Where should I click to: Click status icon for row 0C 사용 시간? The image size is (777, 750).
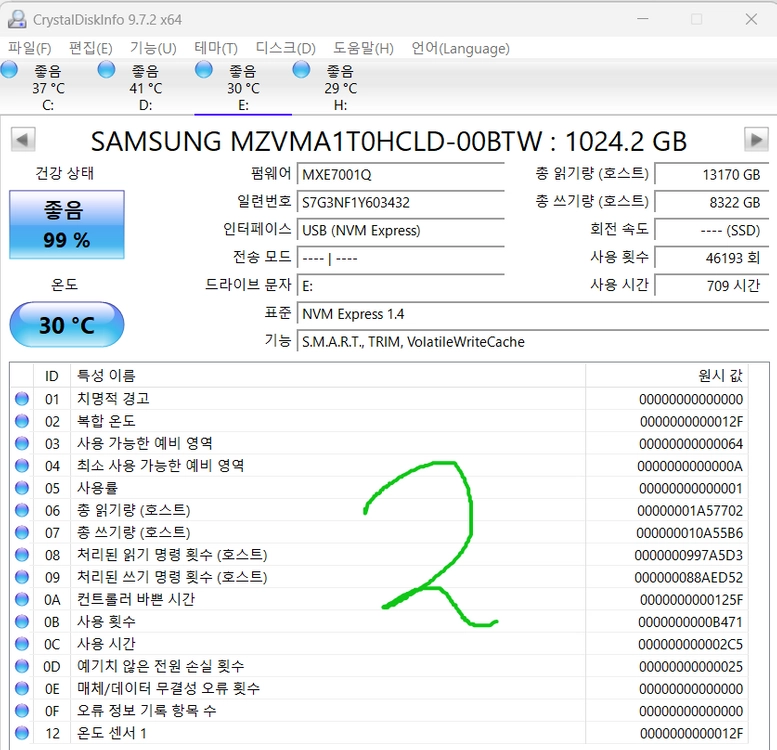point(22,644)
